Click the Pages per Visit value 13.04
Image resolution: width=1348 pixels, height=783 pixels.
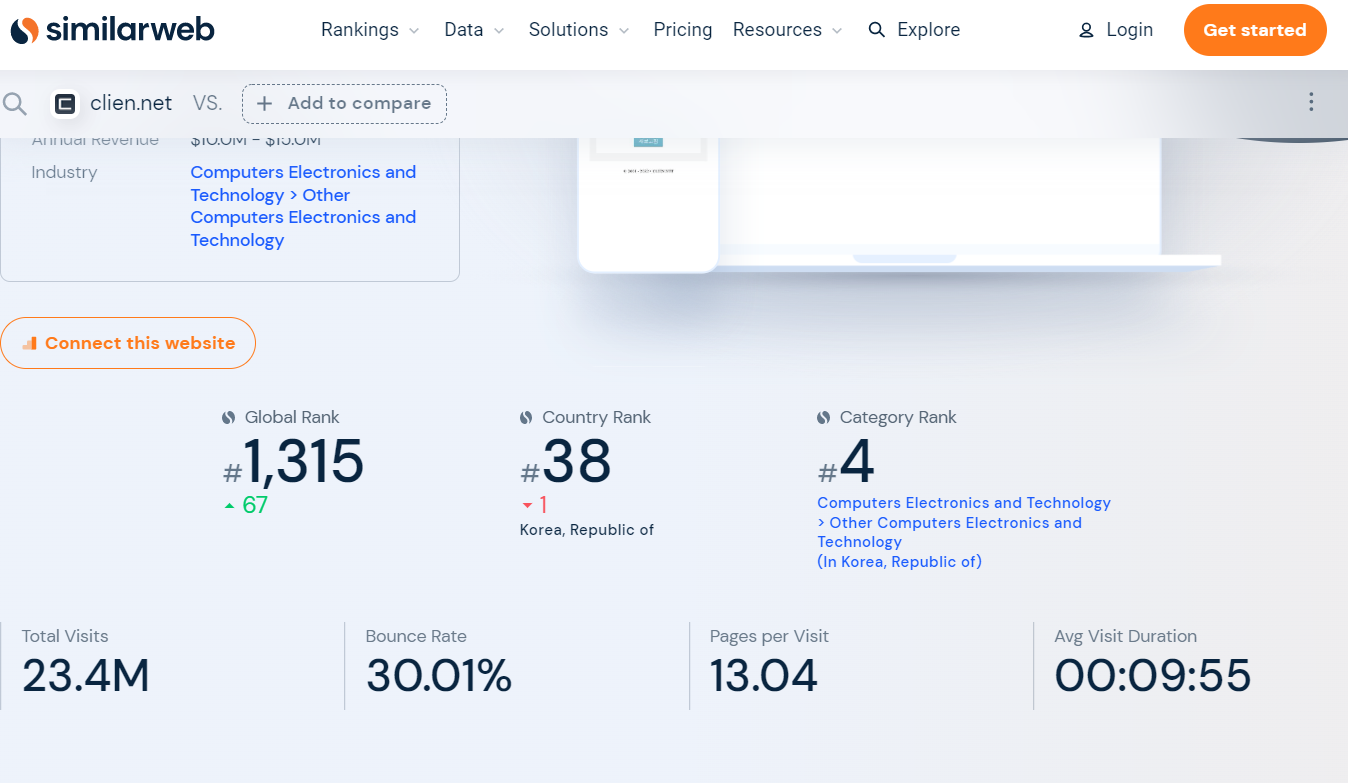[x=764, y=677]
